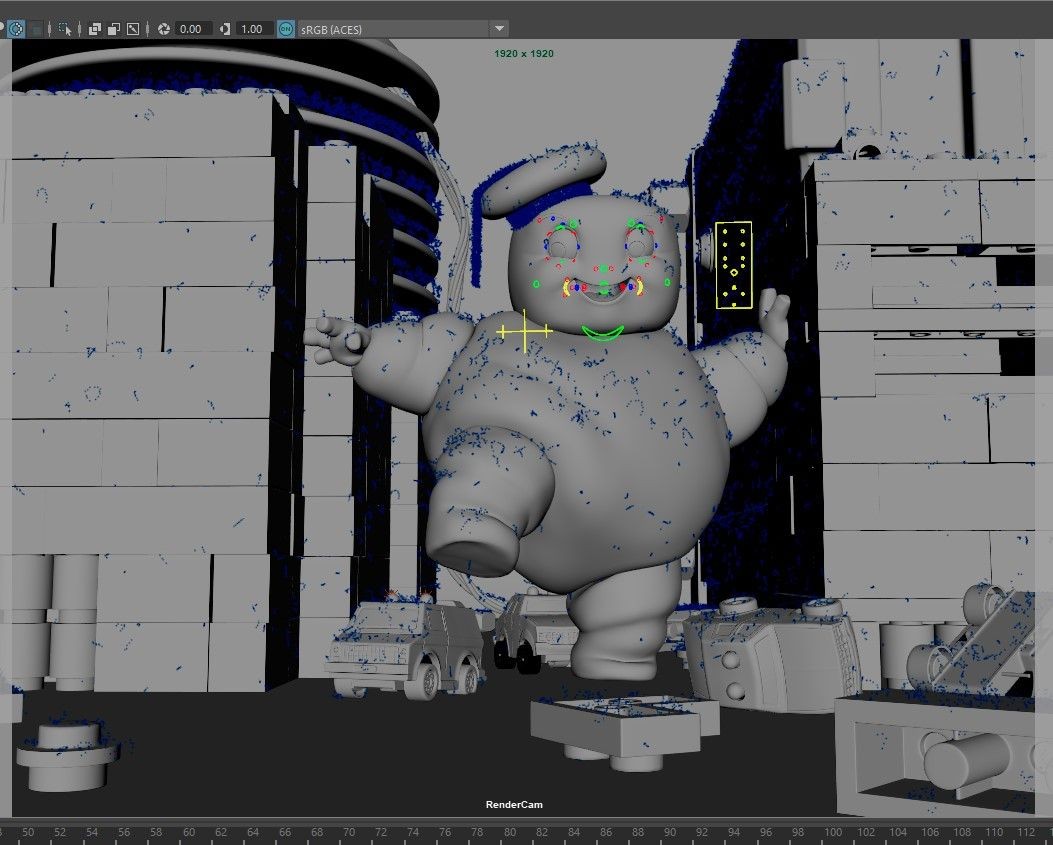Toggle X-ray active components icon
1053x845 pixels.
[x=114, y=29]
